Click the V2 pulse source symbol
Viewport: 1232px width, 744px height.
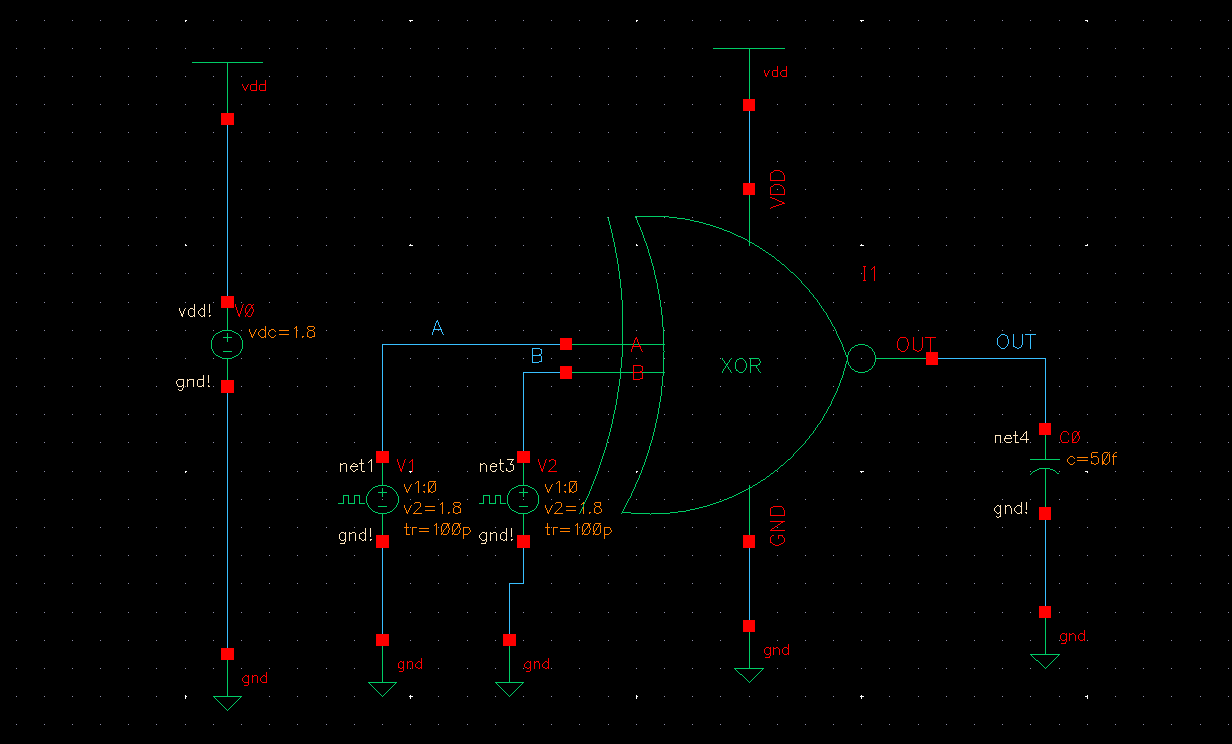pos(522,497)
